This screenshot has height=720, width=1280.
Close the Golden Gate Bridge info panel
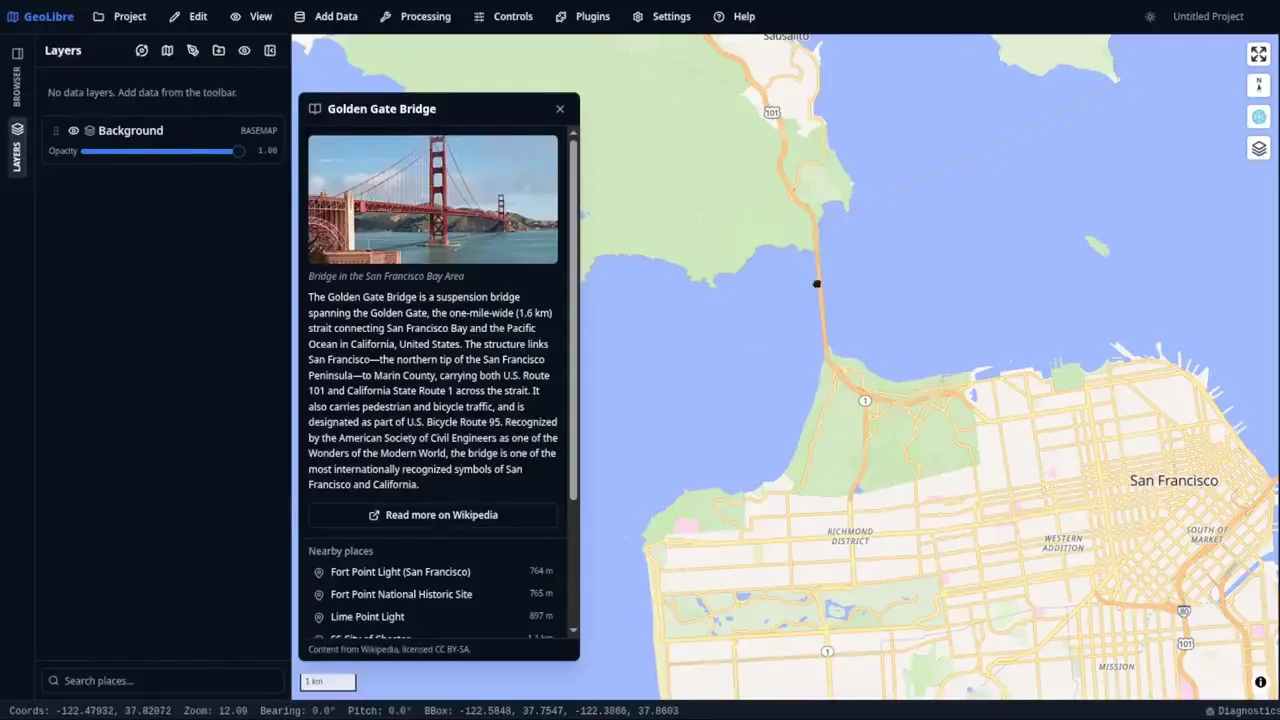pyautogui.click(x=560, y=109)
